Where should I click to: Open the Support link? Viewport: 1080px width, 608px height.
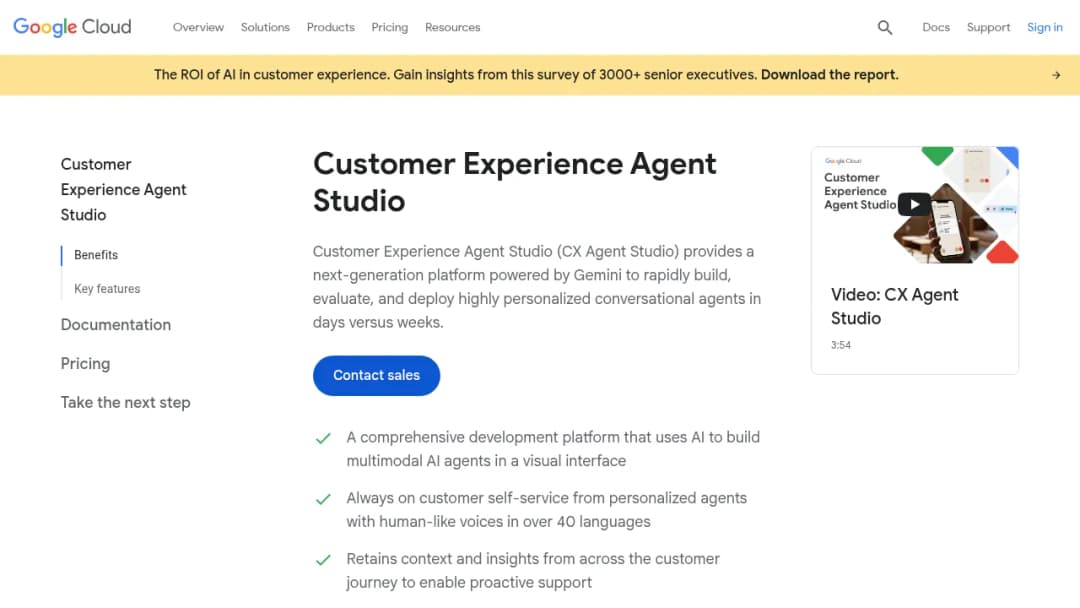coord(988,28)
